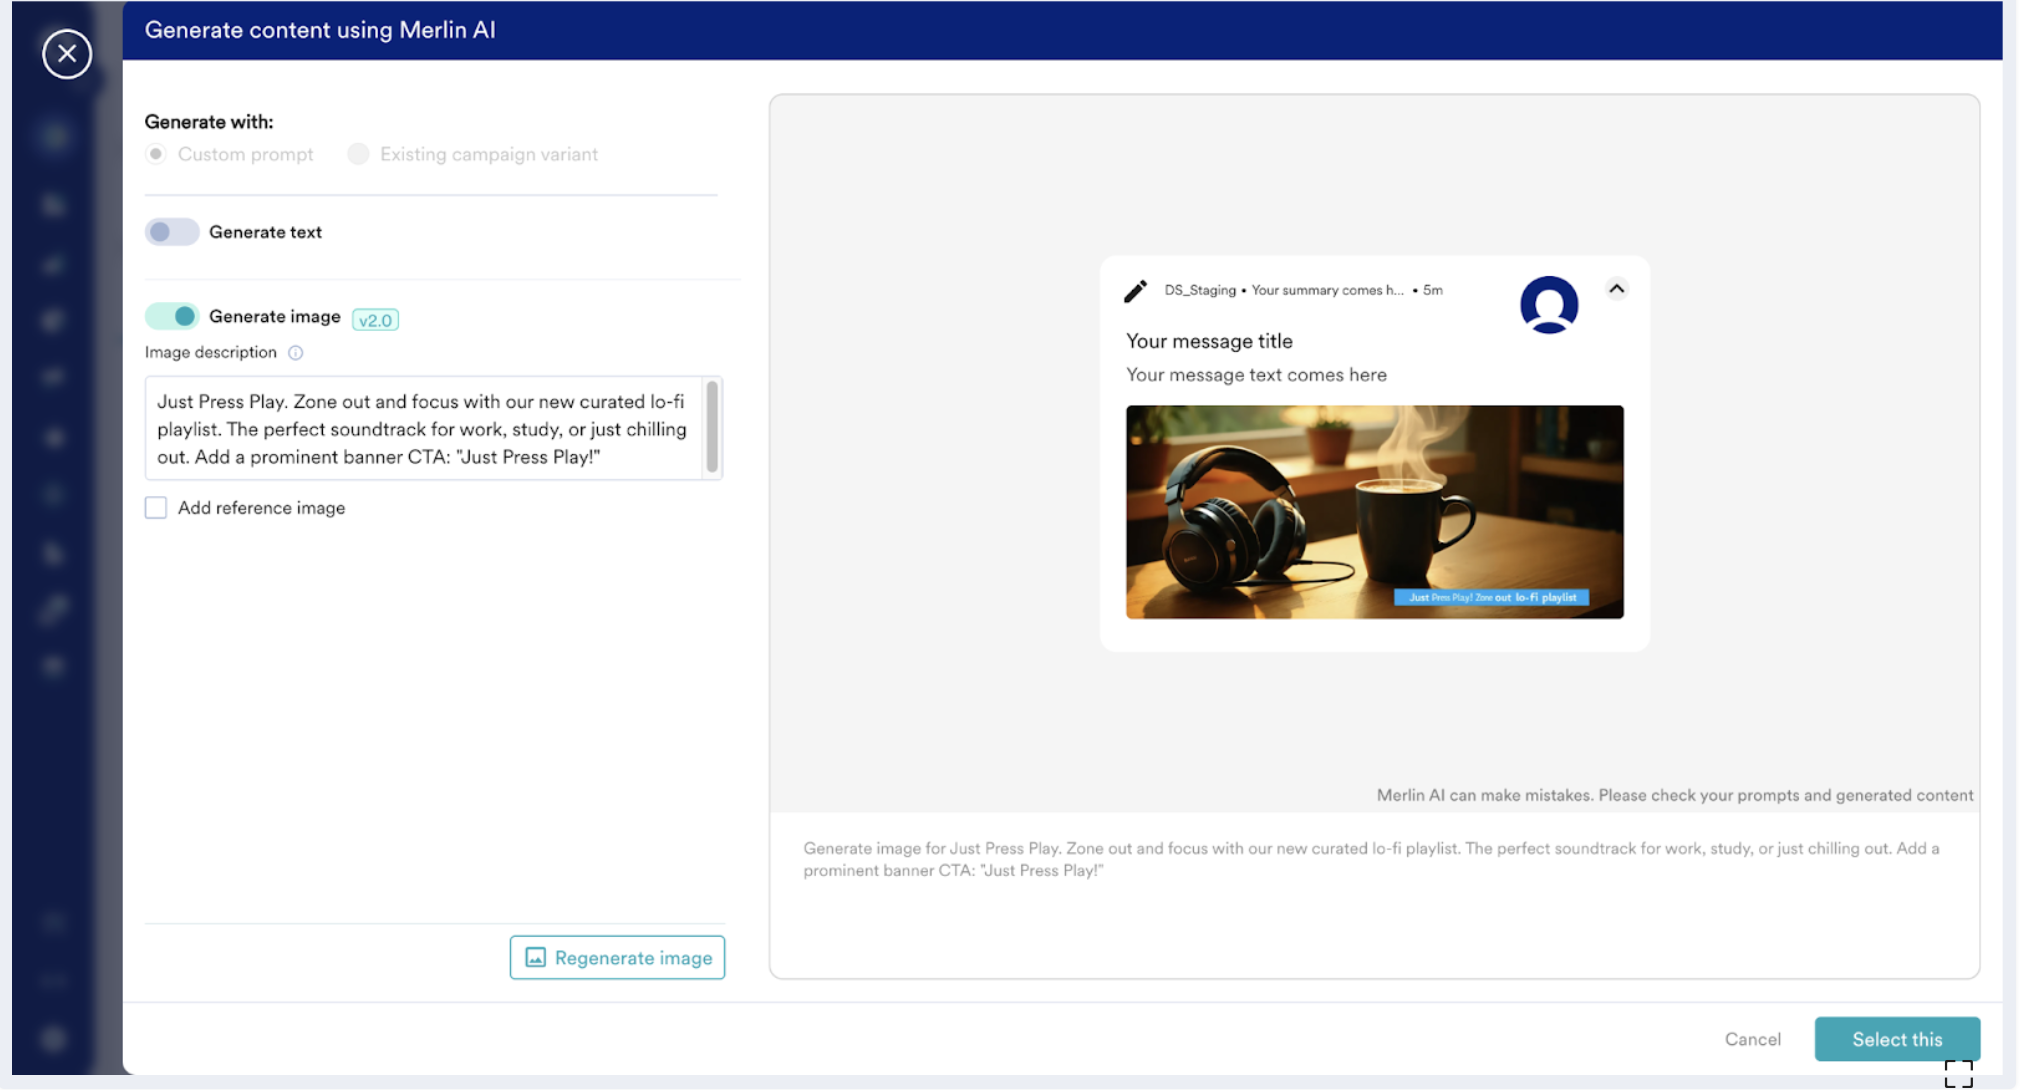
Task: Click the blue banner in the generated image
Action: (1491, 598)
